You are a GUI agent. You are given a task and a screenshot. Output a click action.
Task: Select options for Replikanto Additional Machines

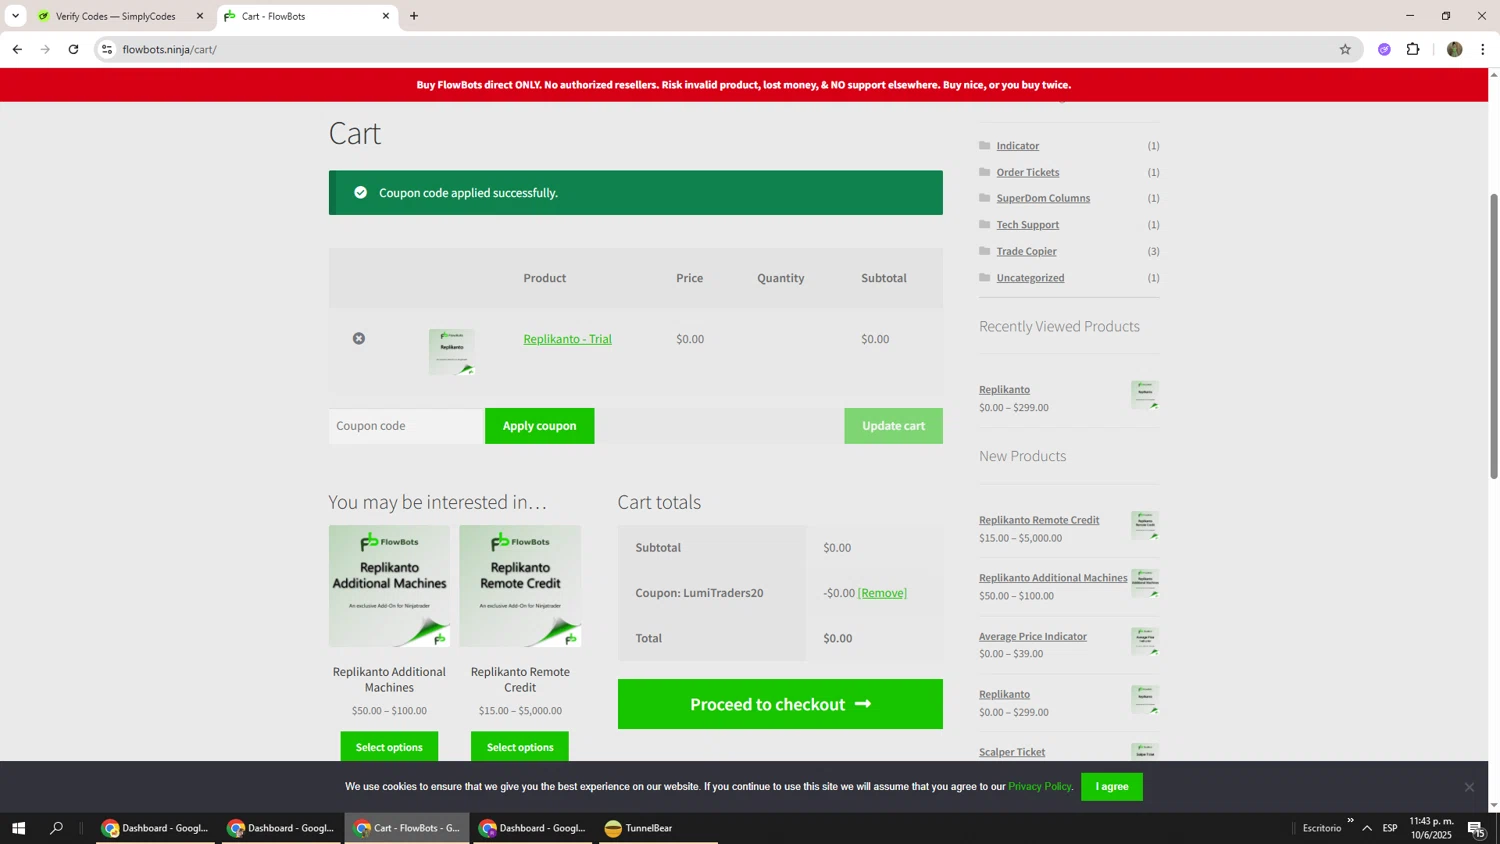(x=389, y=747)
